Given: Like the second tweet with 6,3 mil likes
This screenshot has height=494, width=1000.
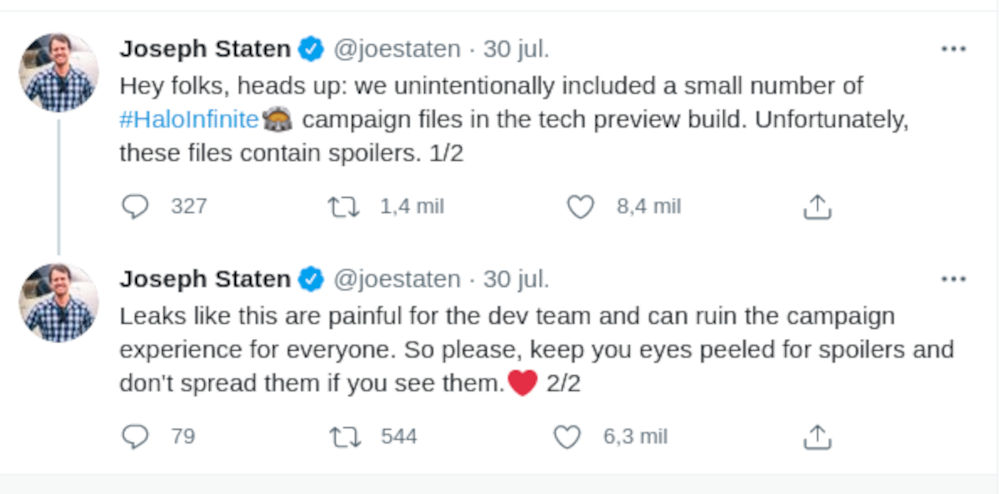Looking at the screenshot, I should 567,437.
